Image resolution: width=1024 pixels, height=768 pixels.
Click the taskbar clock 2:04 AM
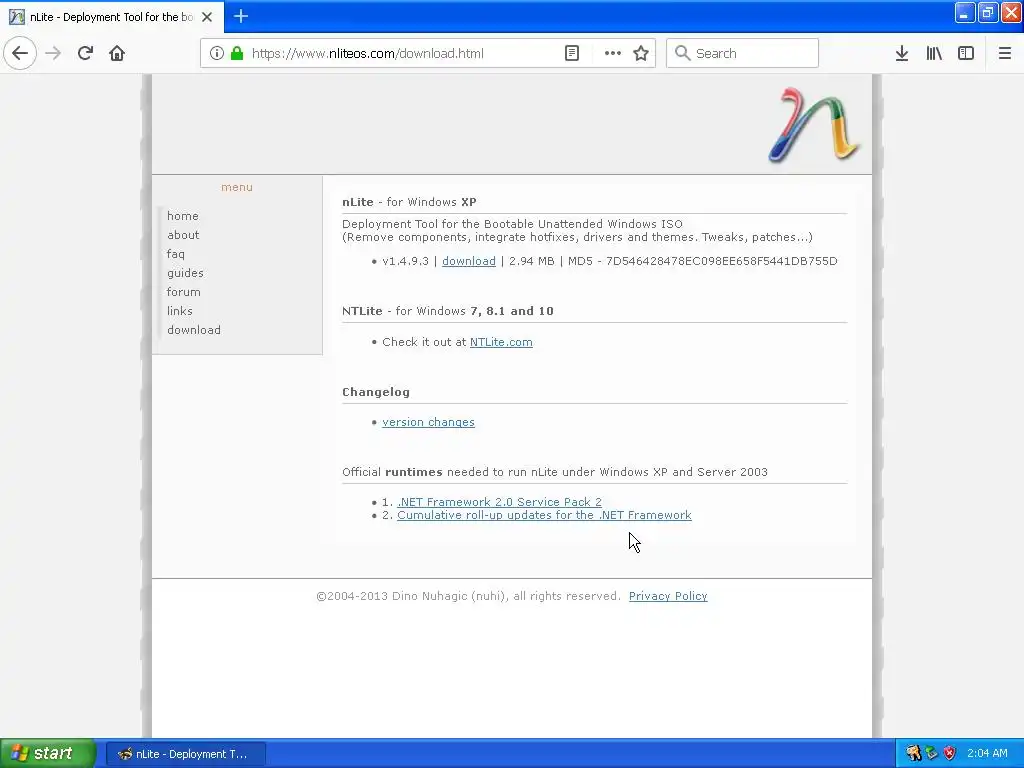(x=987, y=754)
